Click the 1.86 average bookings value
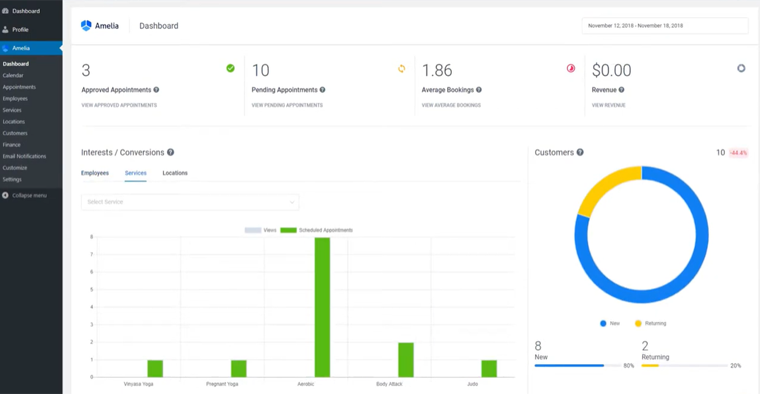 click(437, 70)
